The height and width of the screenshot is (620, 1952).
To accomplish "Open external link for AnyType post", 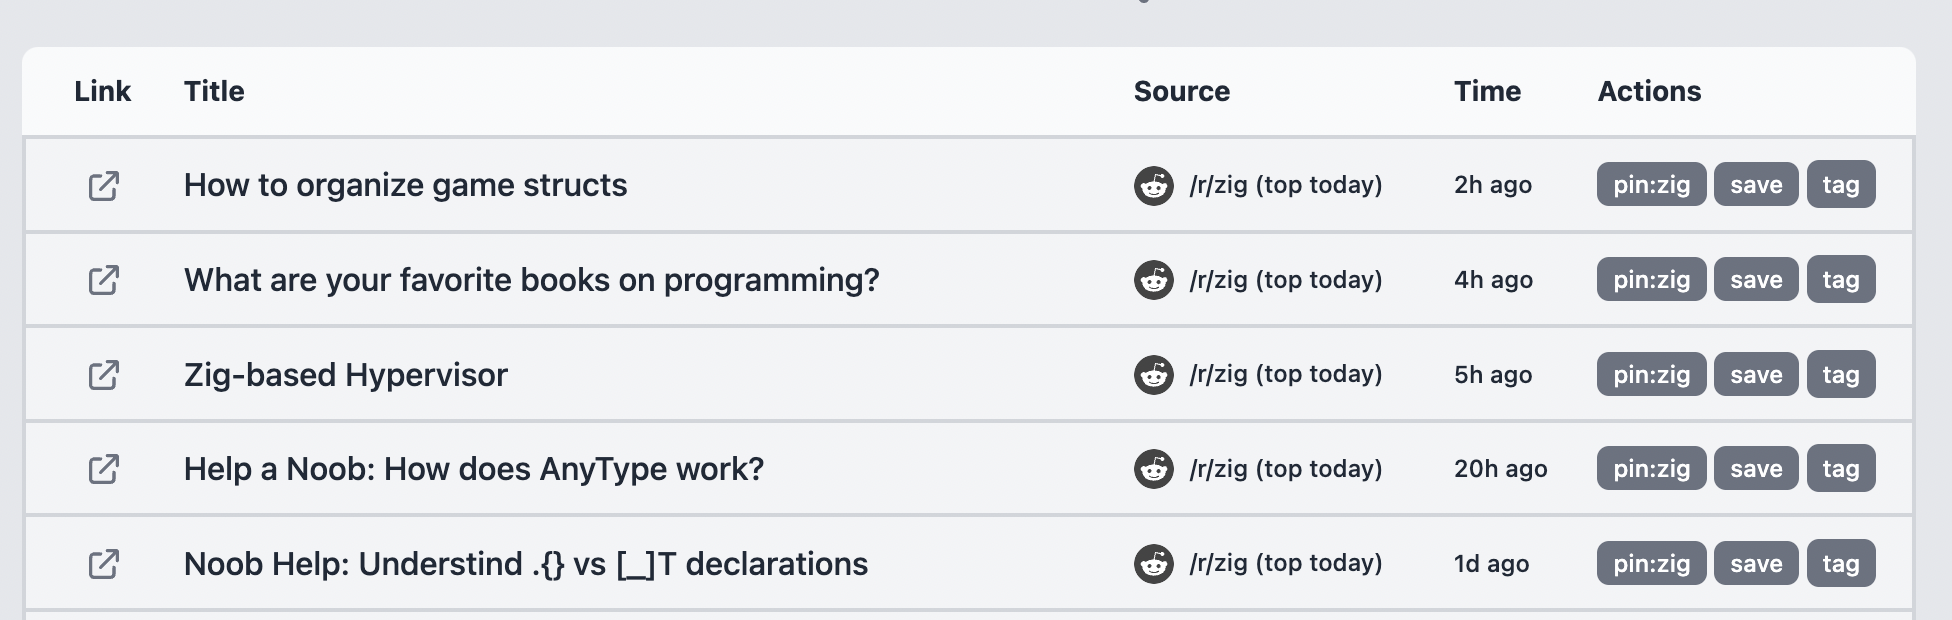I will coord(104,469).
